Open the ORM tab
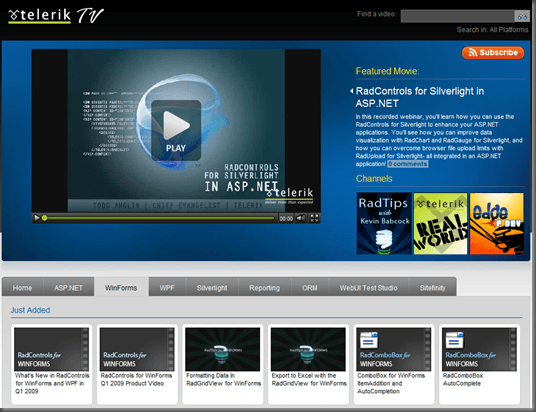 coord(310,288)
